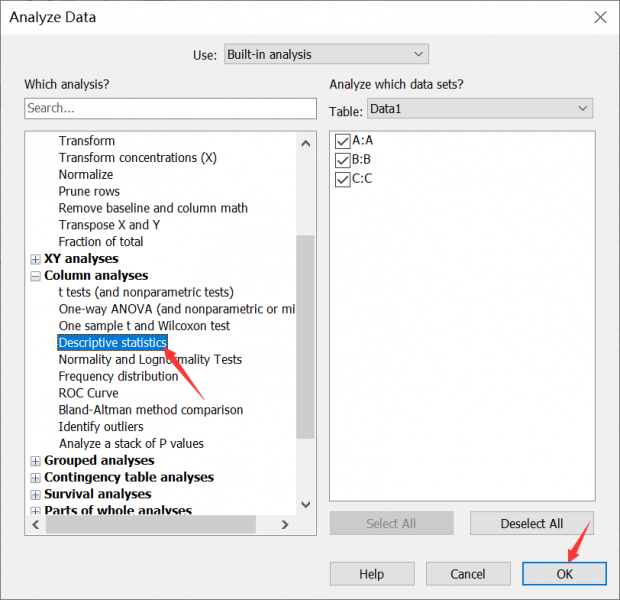The width and height of the screenshot is (620, 600).
Task: Click the horizontal scroll-left arrow
Action: tap(36, 525)
